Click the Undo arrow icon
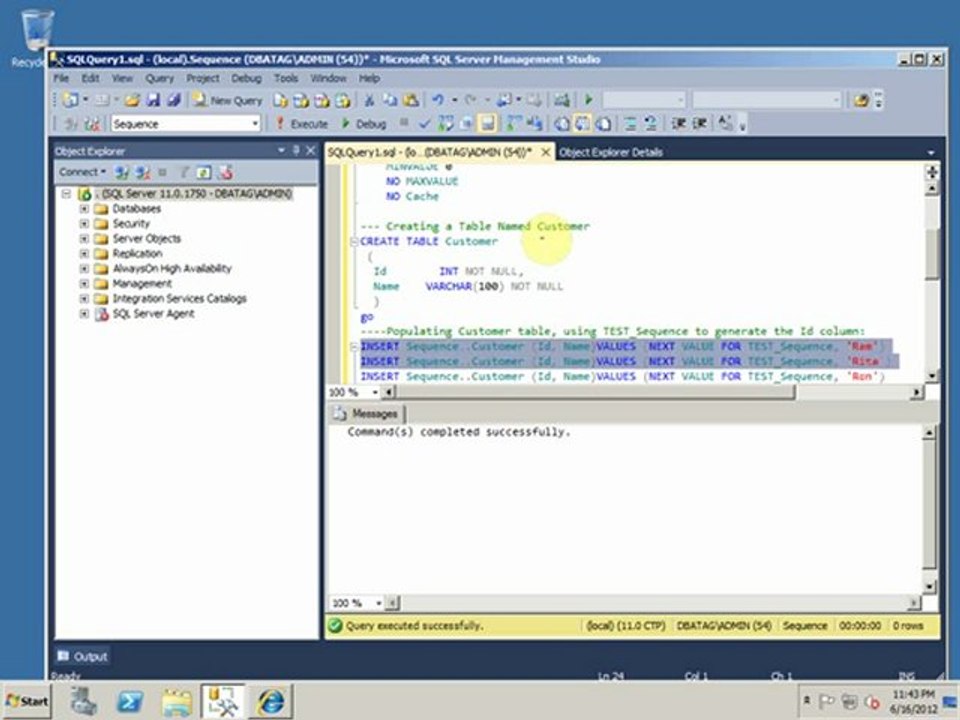Image resolution: width=960 pixels, height=720 pixels. point(438,100)
